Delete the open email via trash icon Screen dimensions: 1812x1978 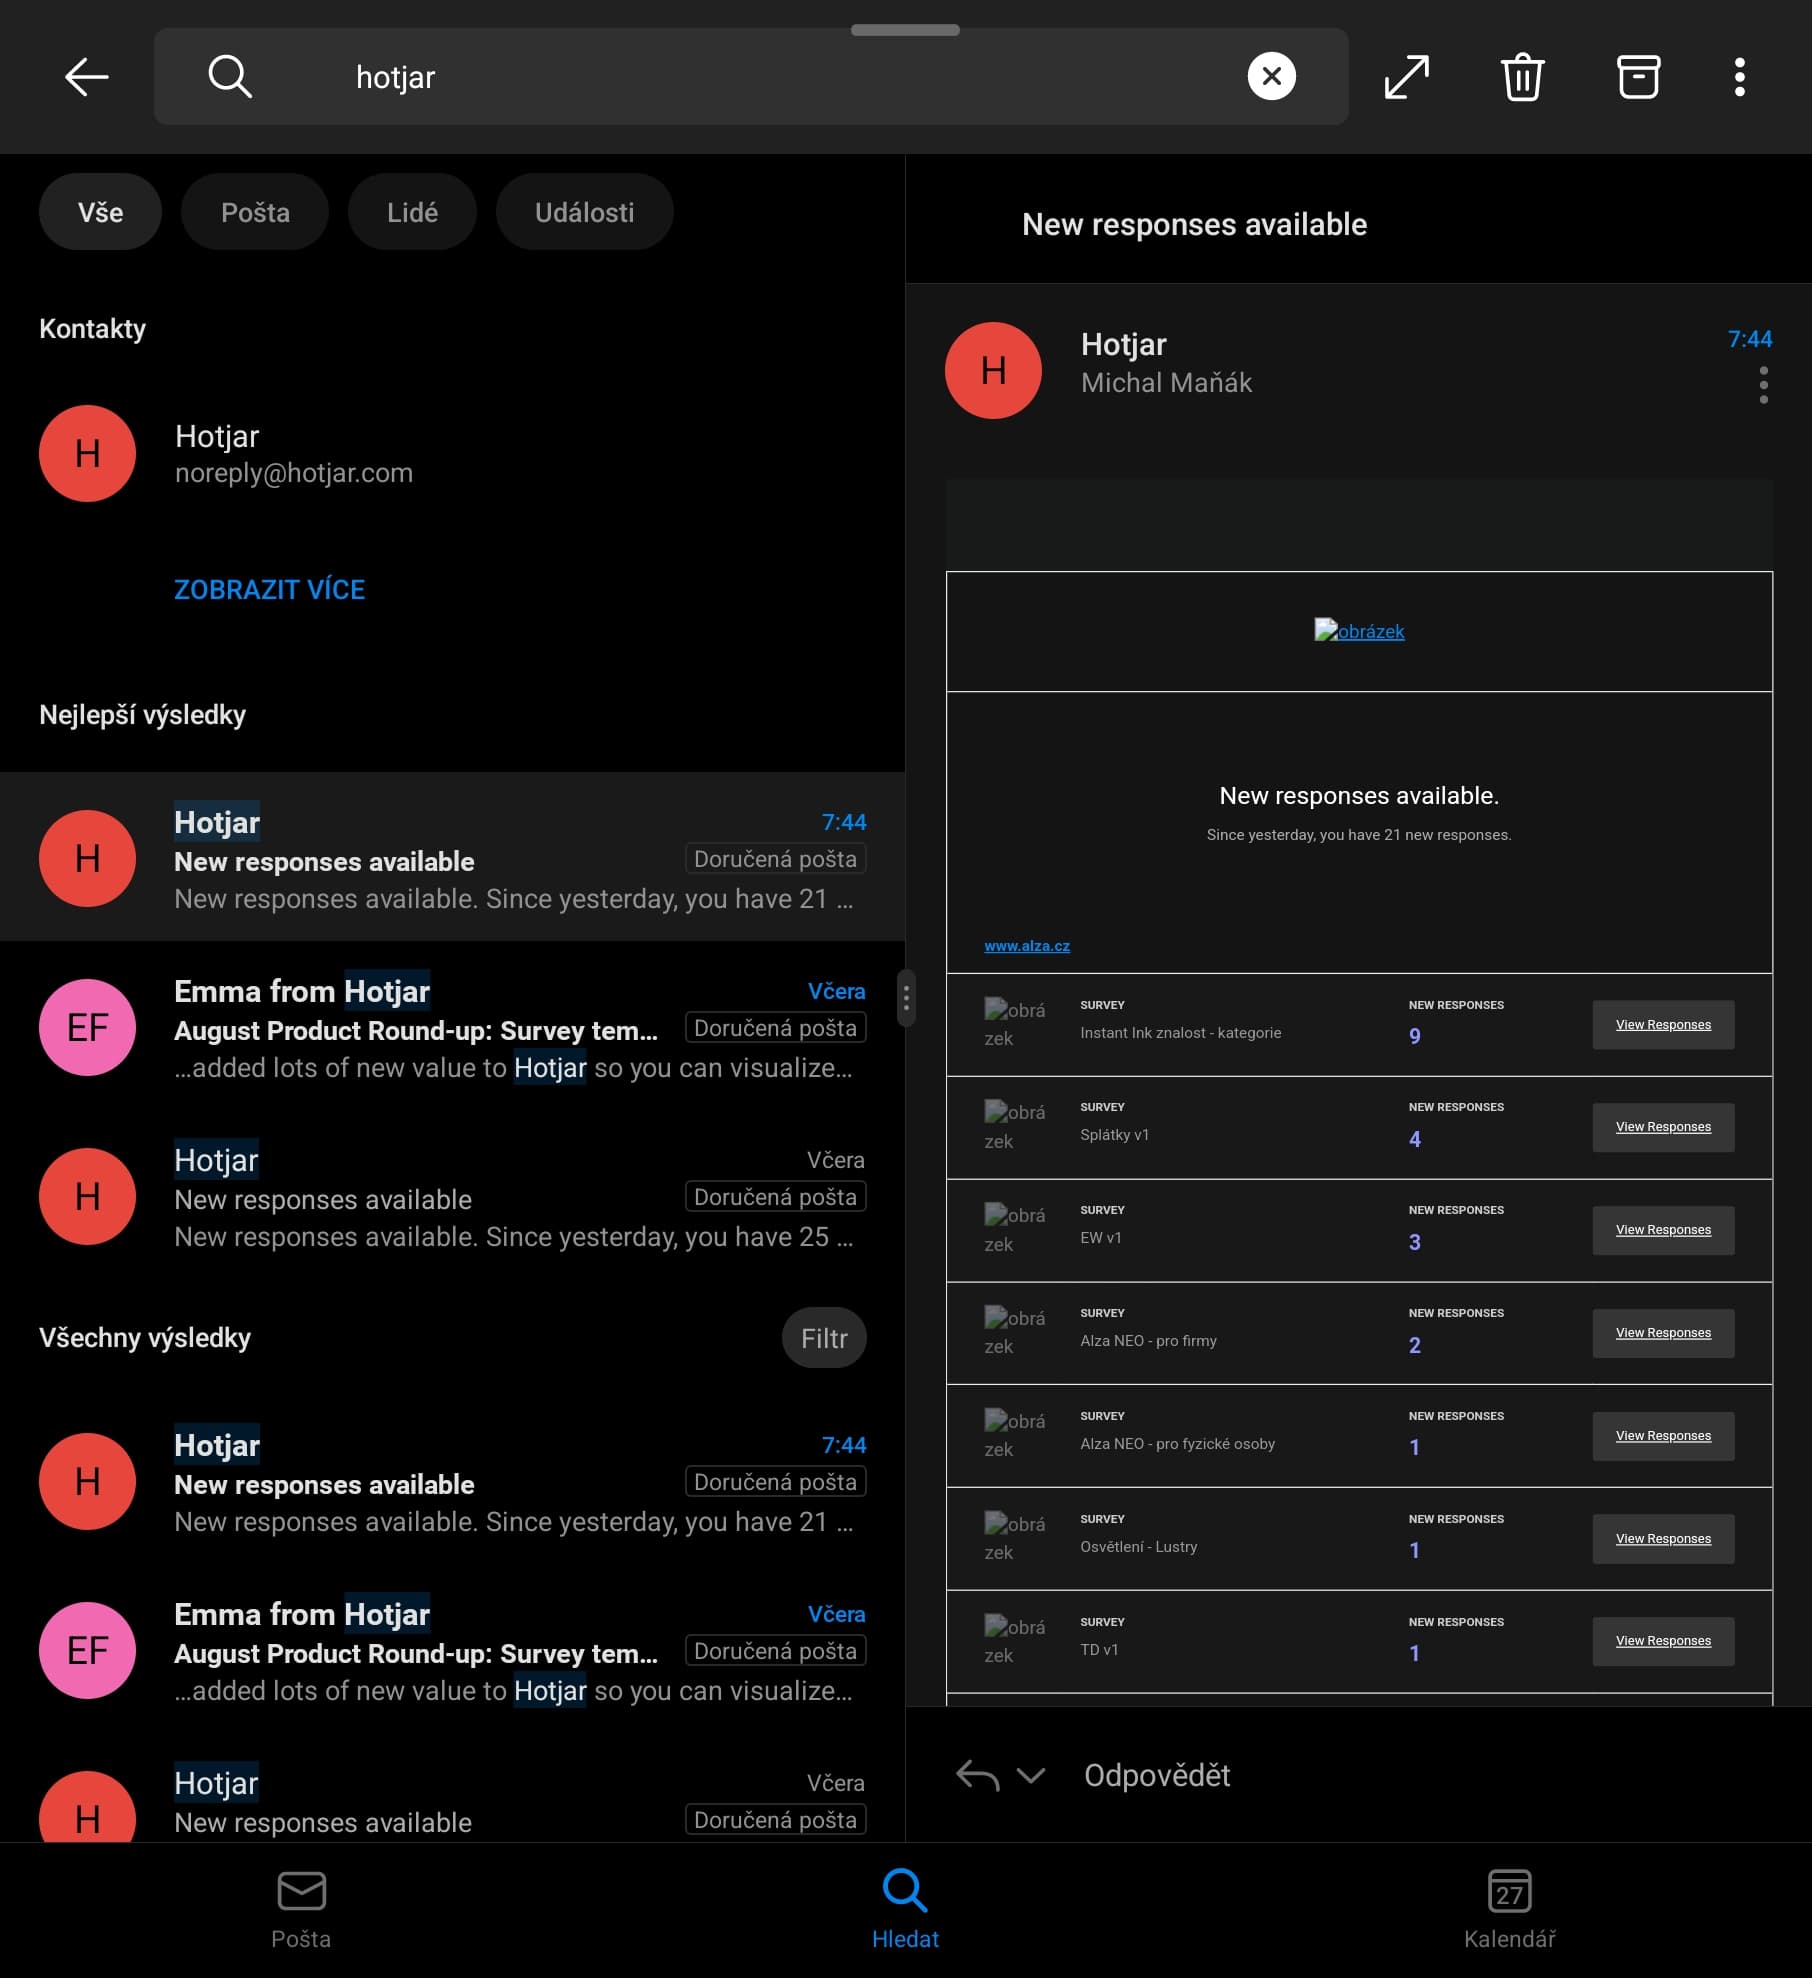point(1522,77)
